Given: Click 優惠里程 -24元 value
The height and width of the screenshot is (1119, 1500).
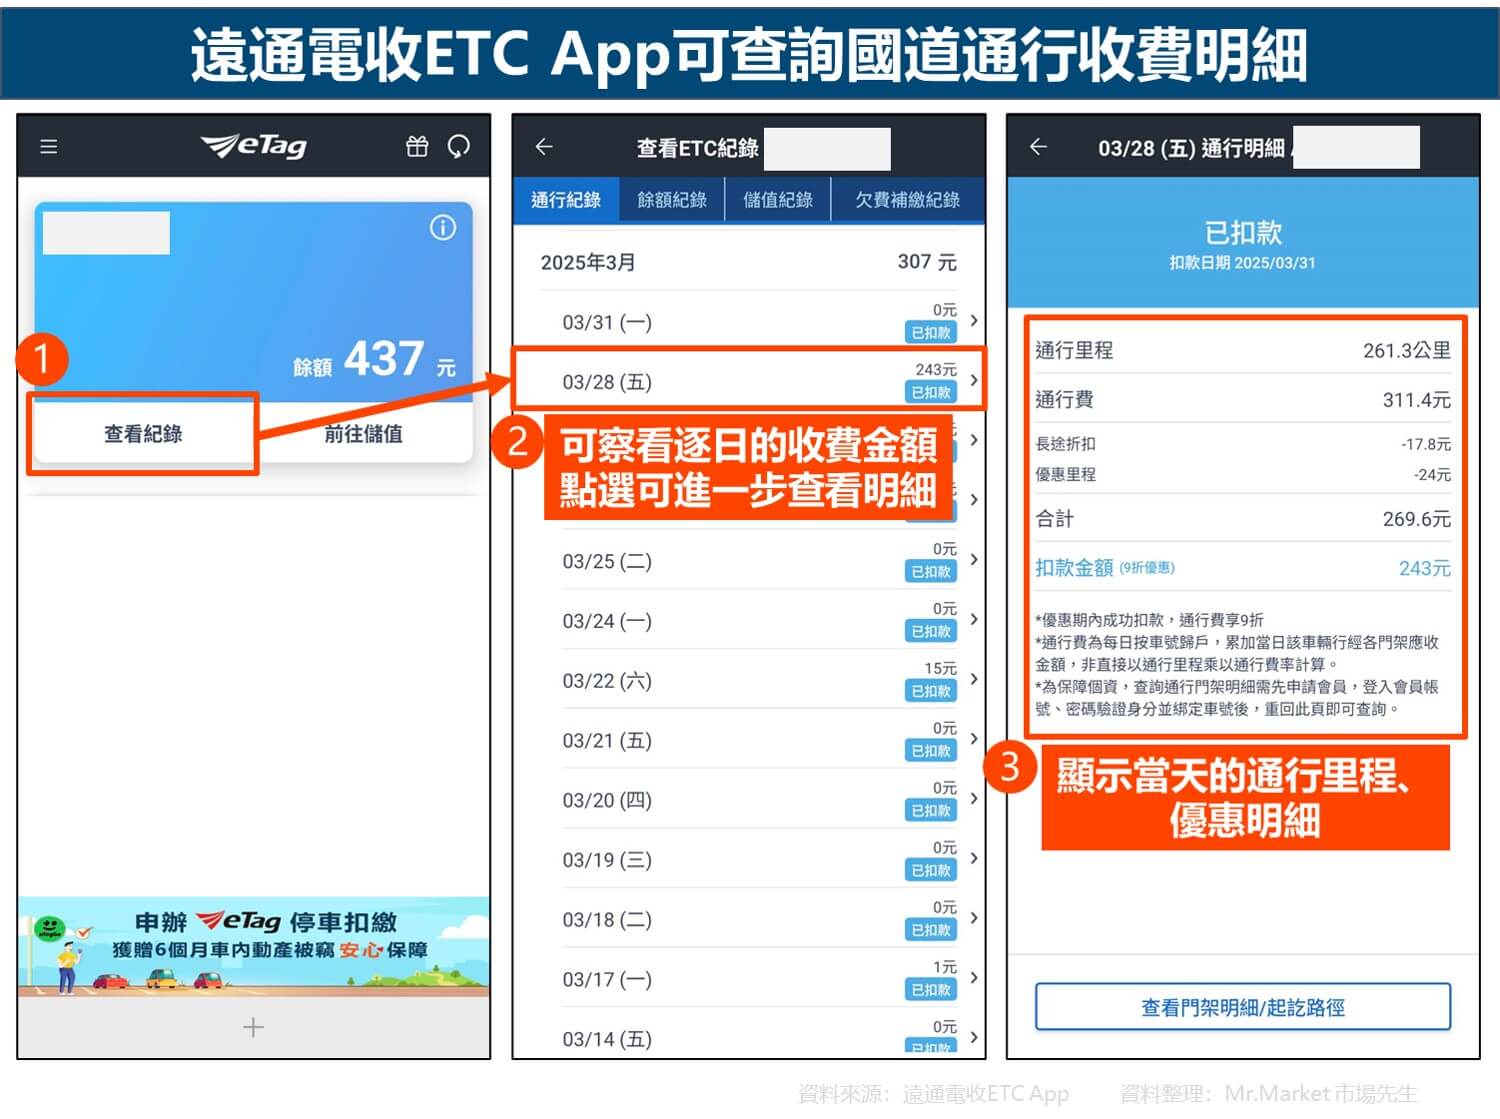Looking at the screenshot, I should tap(1432, 475).
